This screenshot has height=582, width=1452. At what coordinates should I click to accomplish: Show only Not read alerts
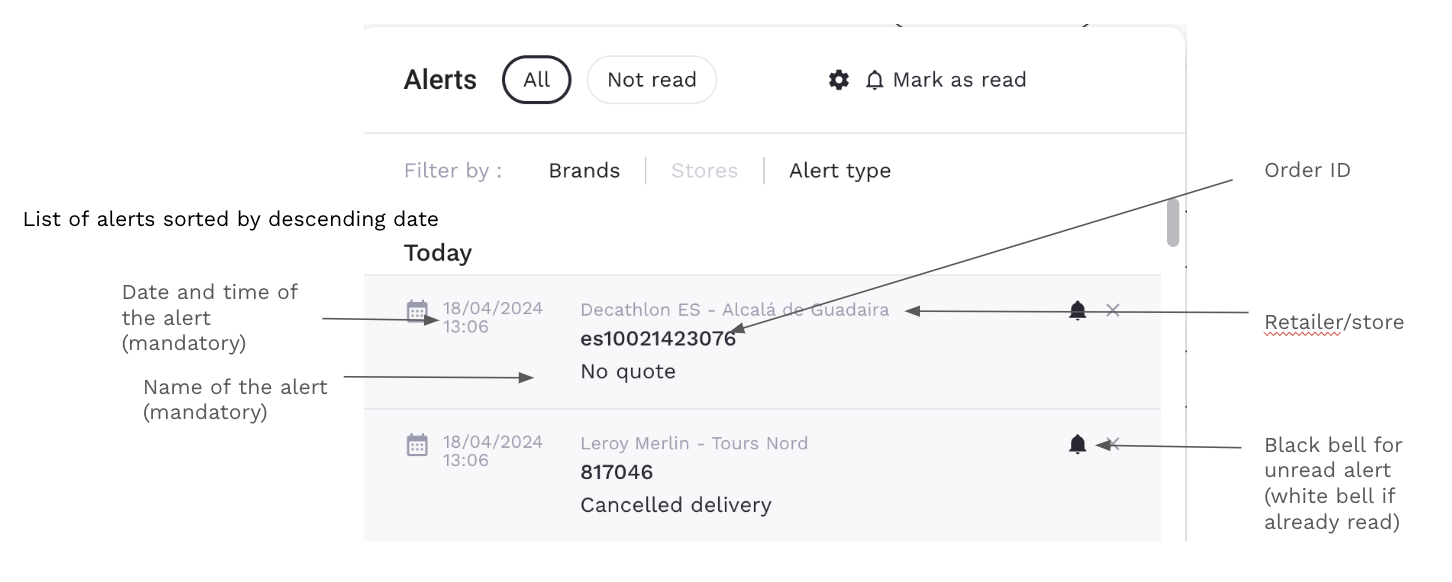click(651, 80)
